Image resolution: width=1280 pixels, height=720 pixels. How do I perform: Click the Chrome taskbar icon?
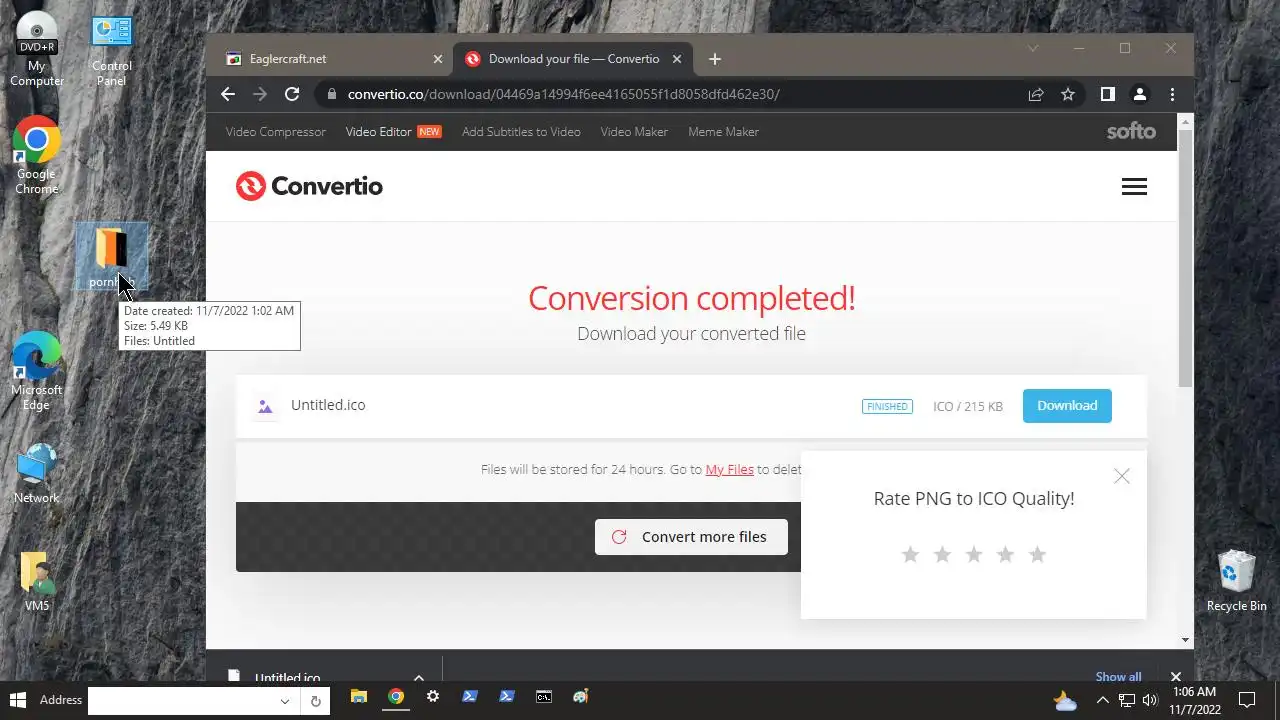(396, 697)
